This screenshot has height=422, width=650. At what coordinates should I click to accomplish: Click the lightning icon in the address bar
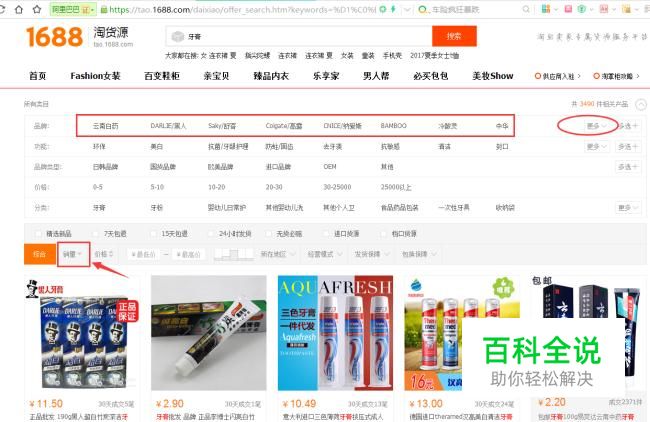coord(393,9)
